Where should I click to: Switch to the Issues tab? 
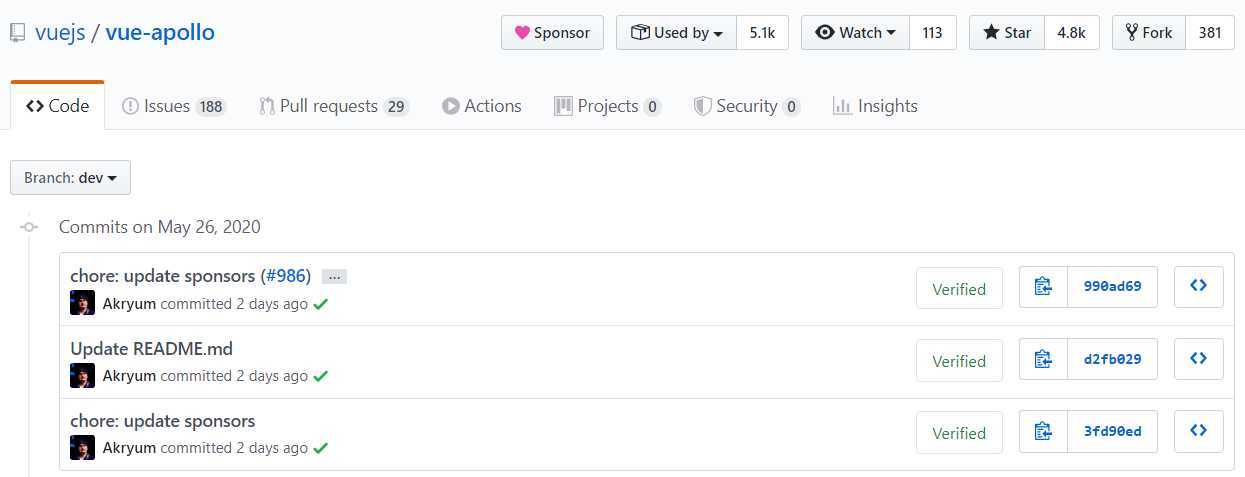point(174,106)
